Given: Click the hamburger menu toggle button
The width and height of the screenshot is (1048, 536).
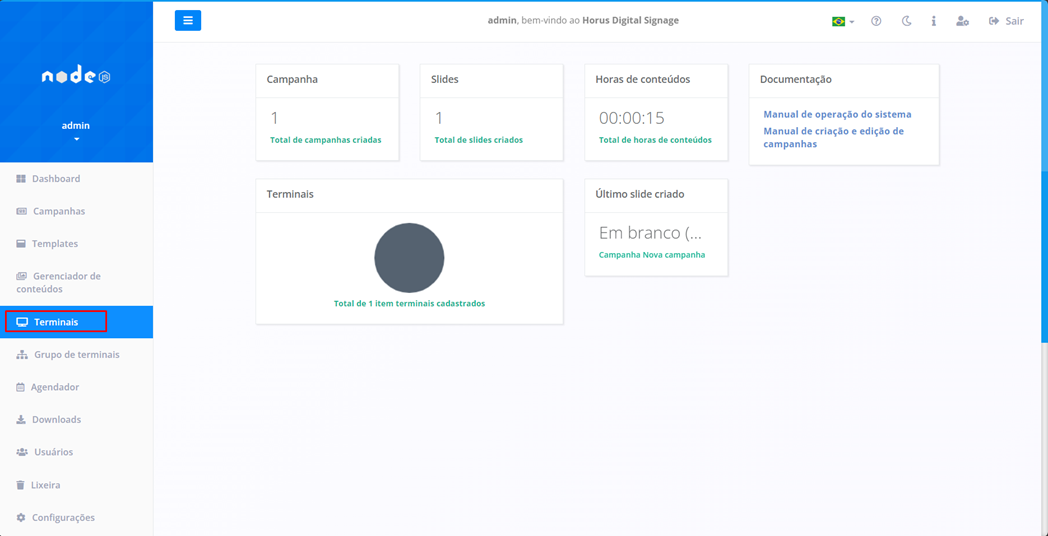Looking at the screenshot, I should (188, 21).
